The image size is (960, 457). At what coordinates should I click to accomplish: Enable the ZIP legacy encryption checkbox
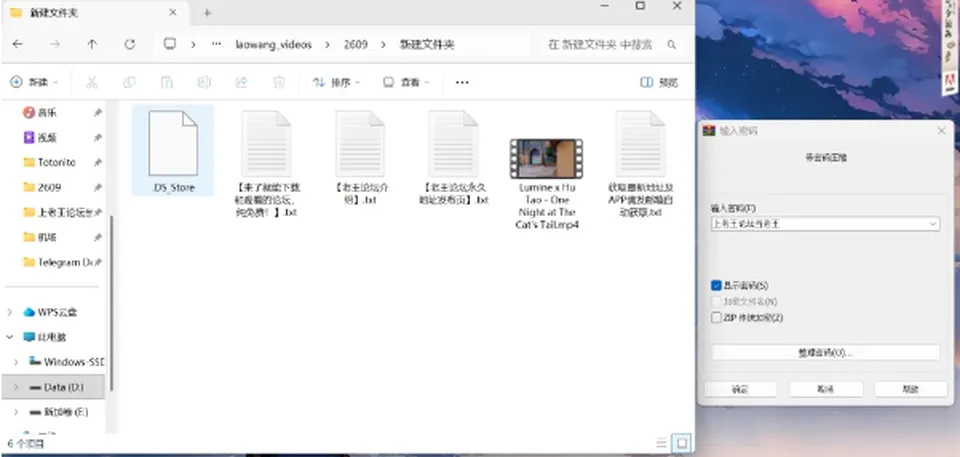tap(716, 317)
